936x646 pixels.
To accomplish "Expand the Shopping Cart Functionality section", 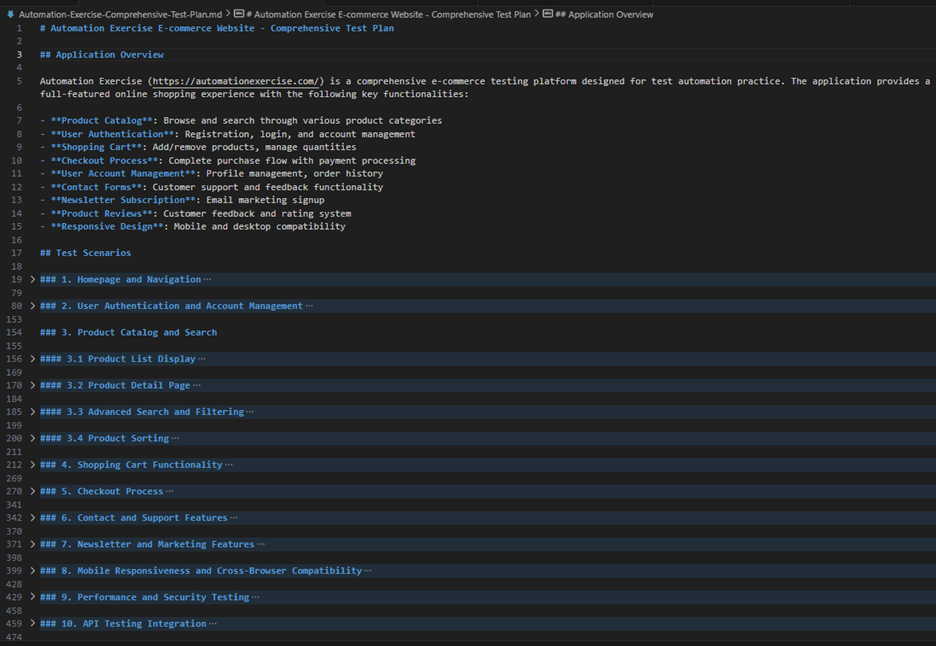I will pyautogui.click(x=33, y=465).
